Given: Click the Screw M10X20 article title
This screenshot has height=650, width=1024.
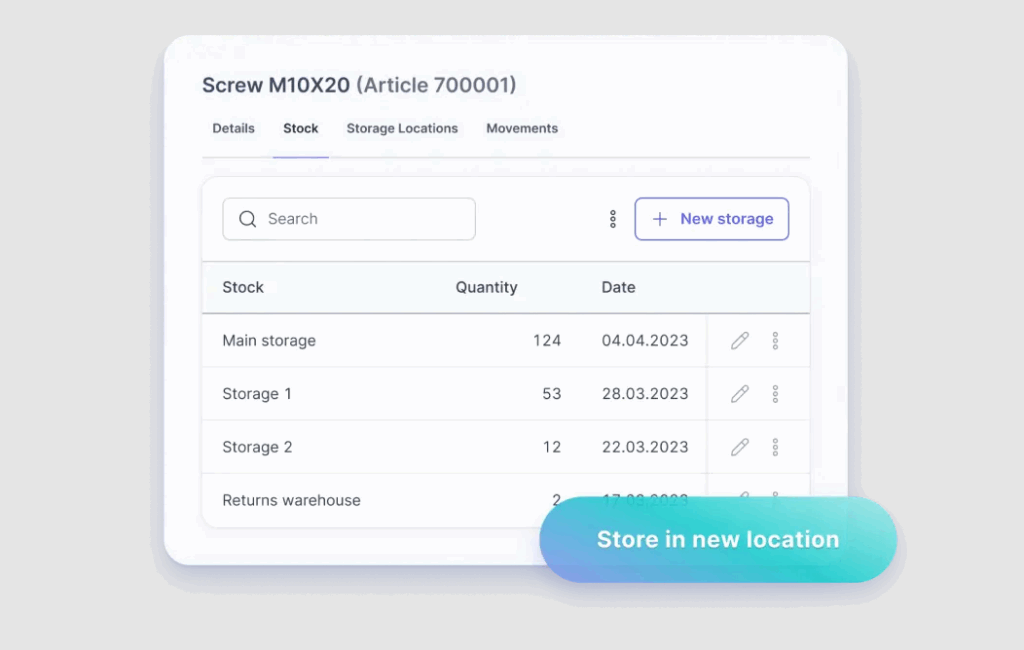Looking at the screenshot, I should [359, 85].
